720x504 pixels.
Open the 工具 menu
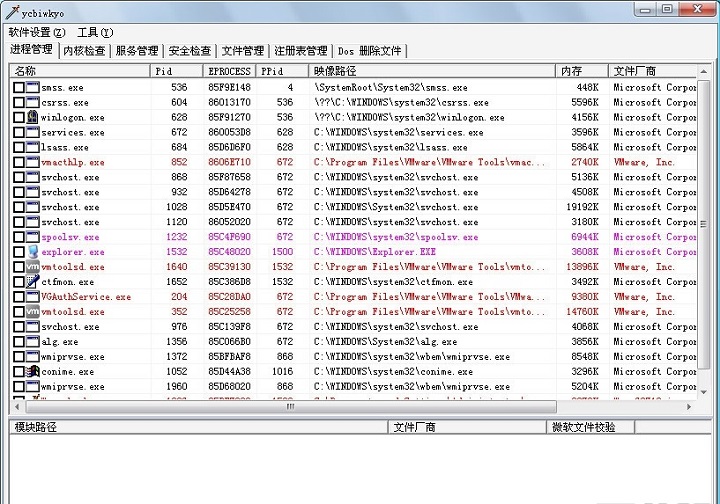coord(95,32)
